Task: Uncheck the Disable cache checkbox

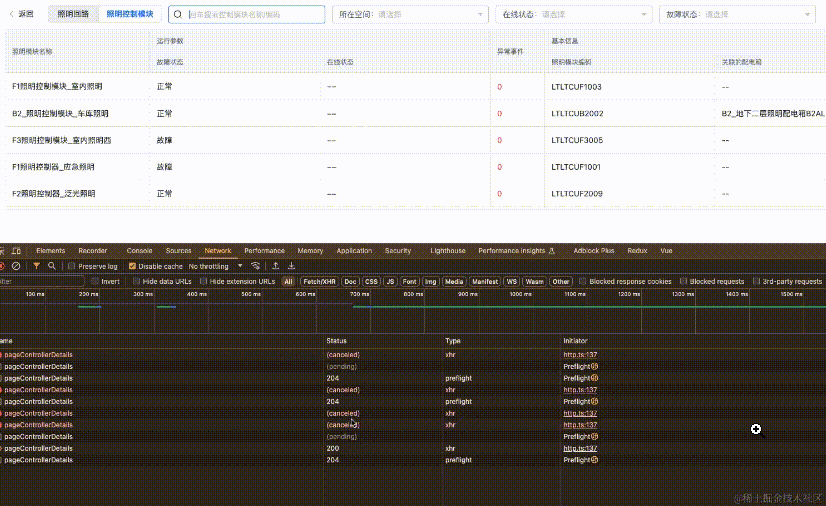Action: [x=134, y=266]
